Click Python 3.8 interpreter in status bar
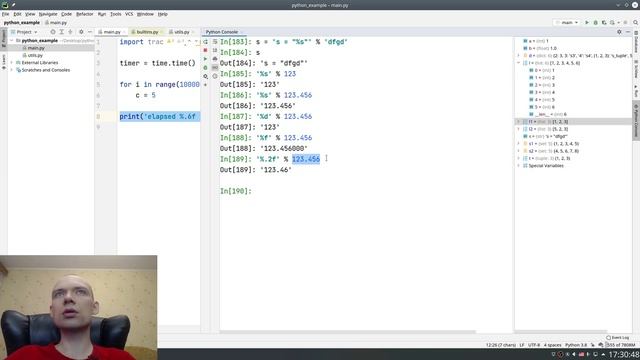640x360 pixels. [x=576, y=345]
